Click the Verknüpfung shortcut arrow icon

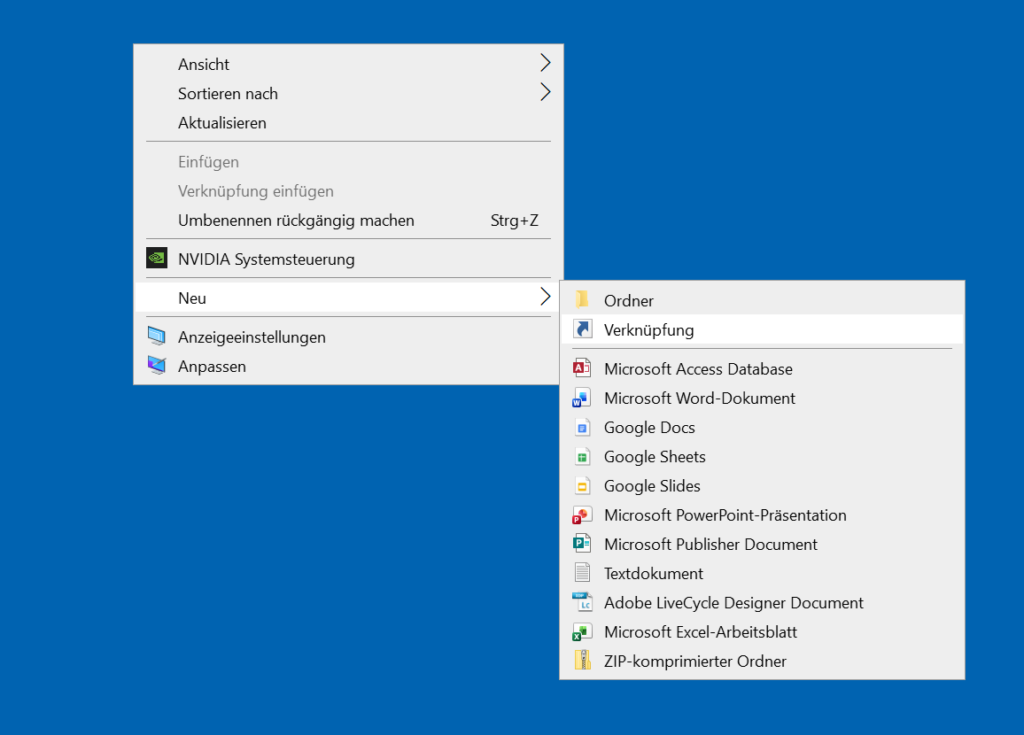pyautogui.click(x=582, y=329)
